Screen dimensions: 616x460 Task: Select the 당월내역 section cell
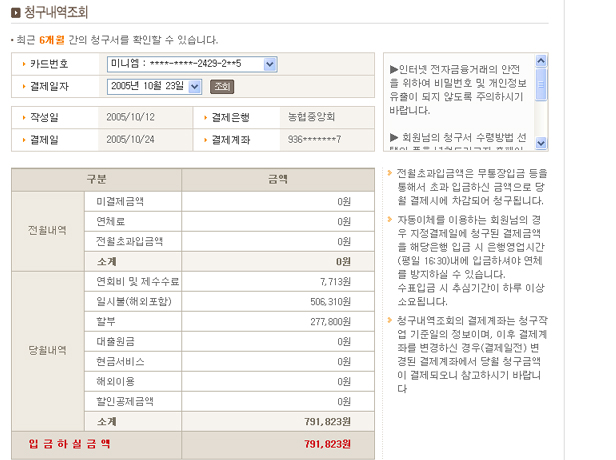point(47,350)
